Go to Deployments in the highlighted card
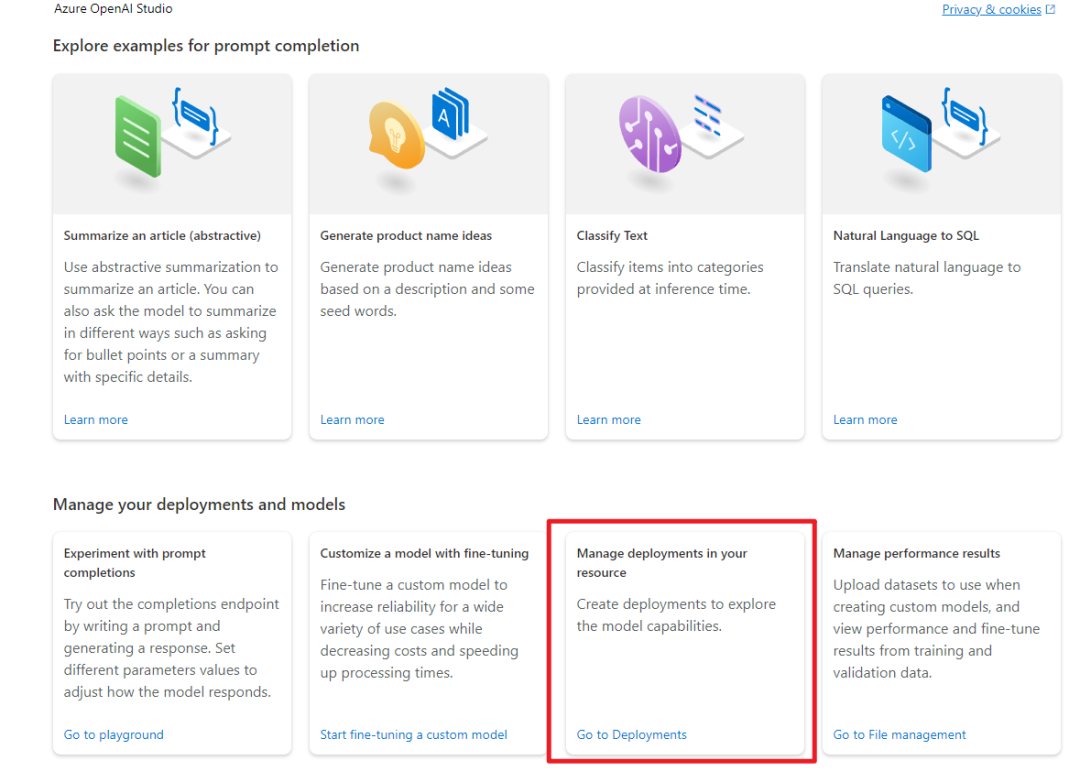The height and width of the screenshot is (782, 1080). click(631, 734)
